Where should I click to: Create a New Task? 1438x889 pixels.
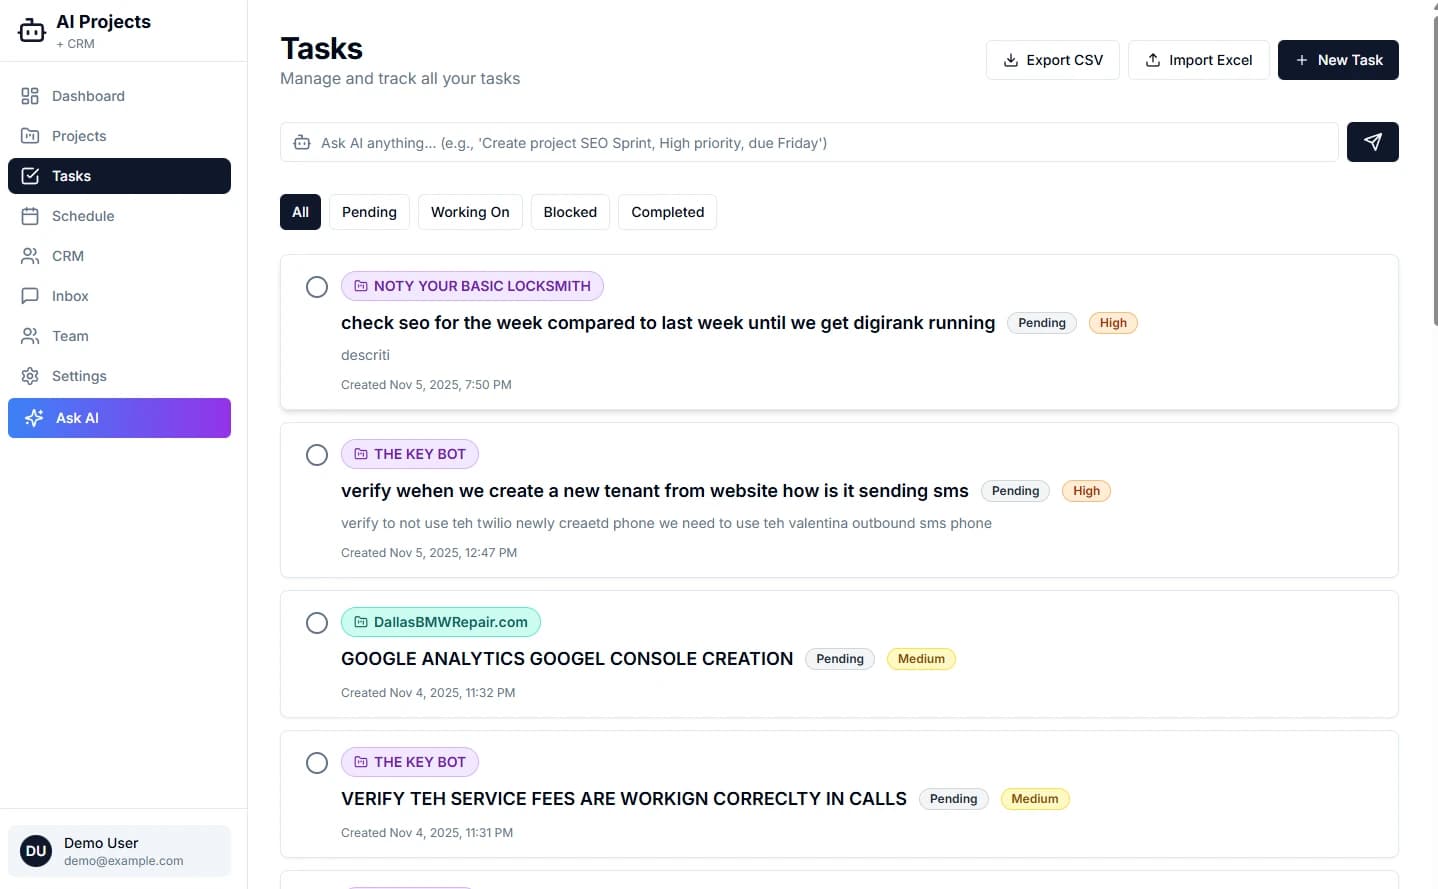click(x=1338, y=60)
